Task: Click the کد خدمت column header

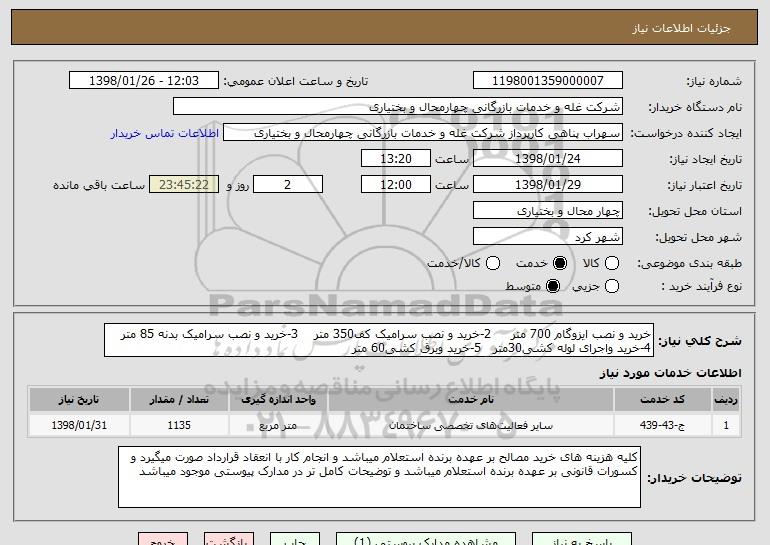Action: tap(662, 400)
